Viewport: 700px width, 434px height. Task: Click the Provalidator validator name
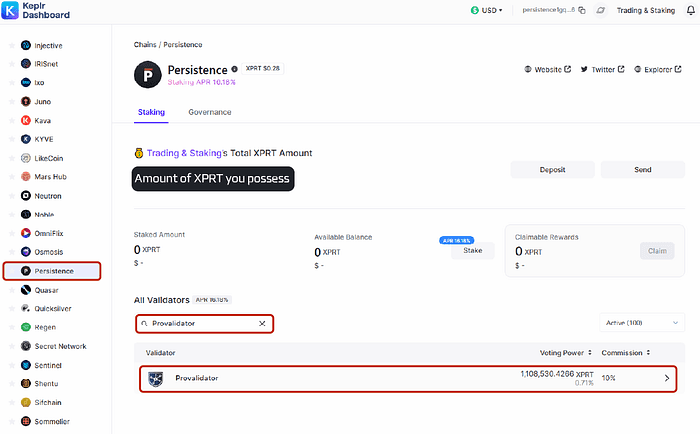pyautogui.click(x=196, y=378)
